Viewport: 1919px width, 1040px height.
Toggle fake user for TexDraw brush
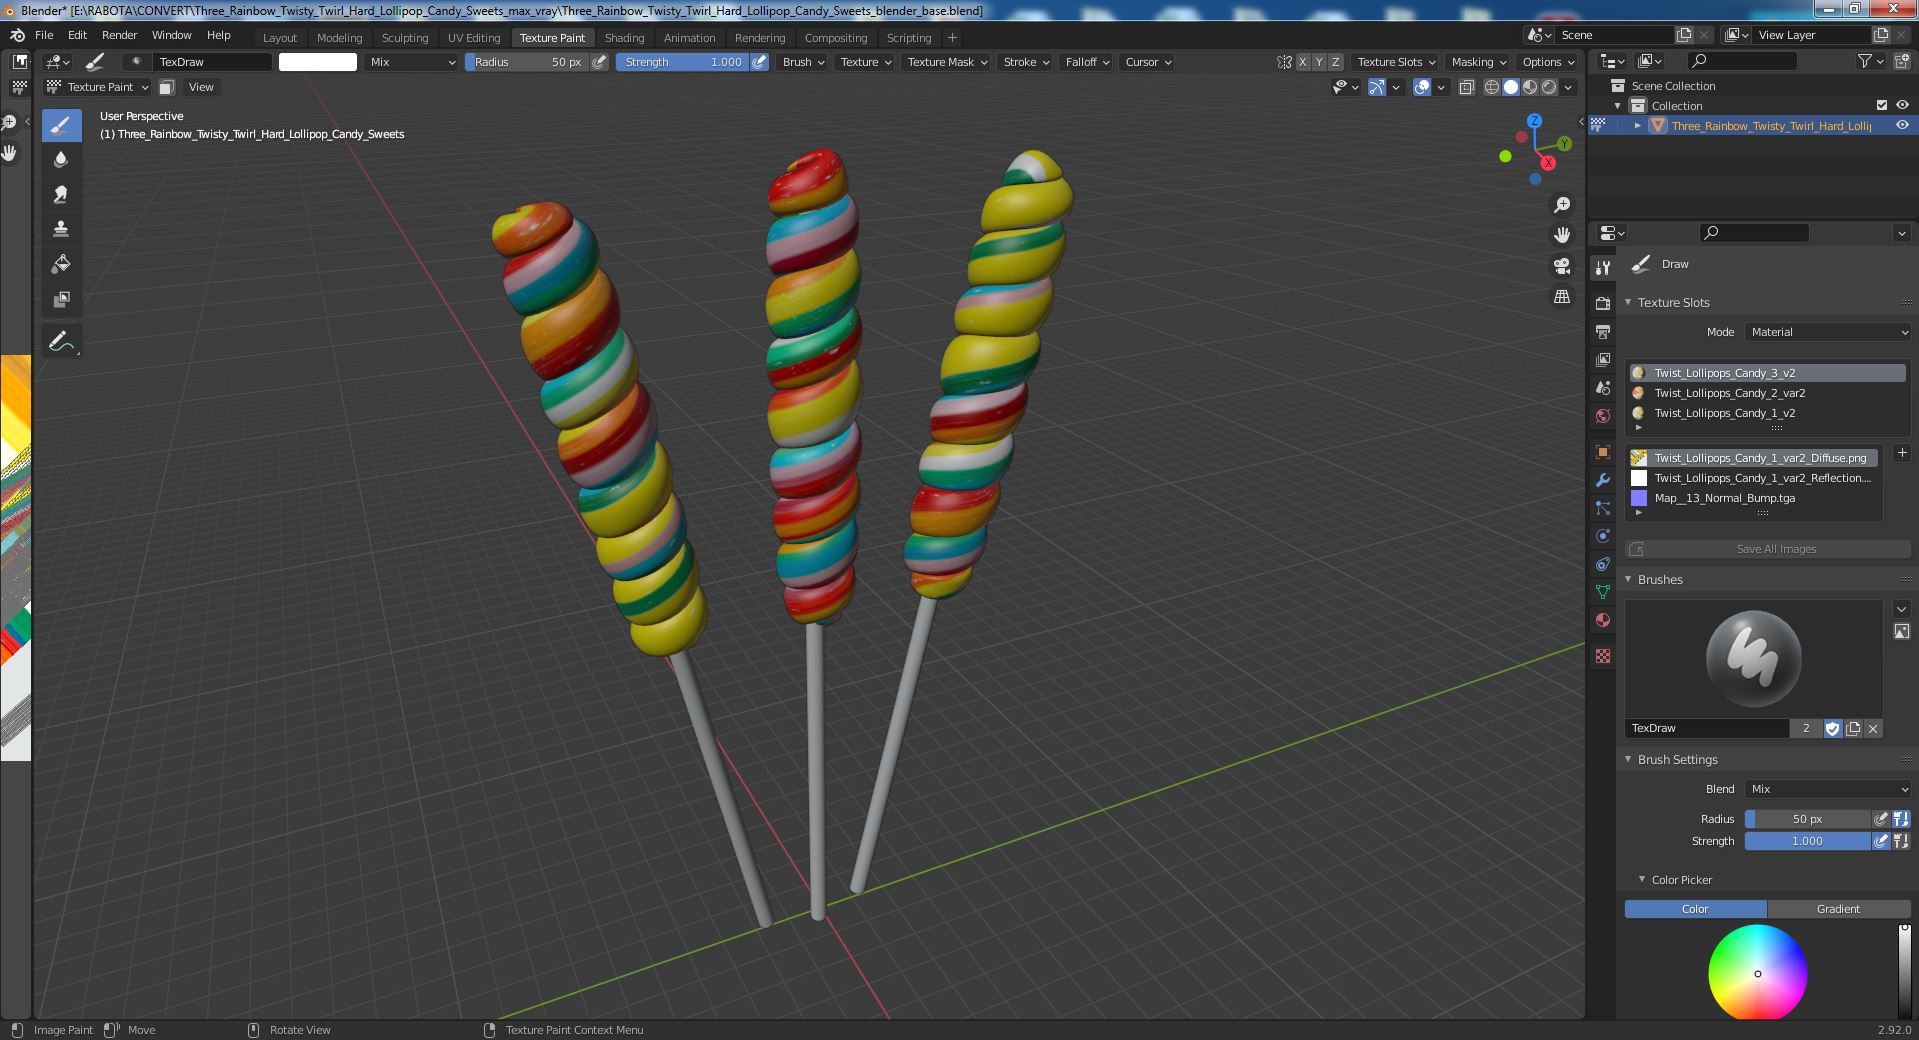click(x=1832, y=728)
